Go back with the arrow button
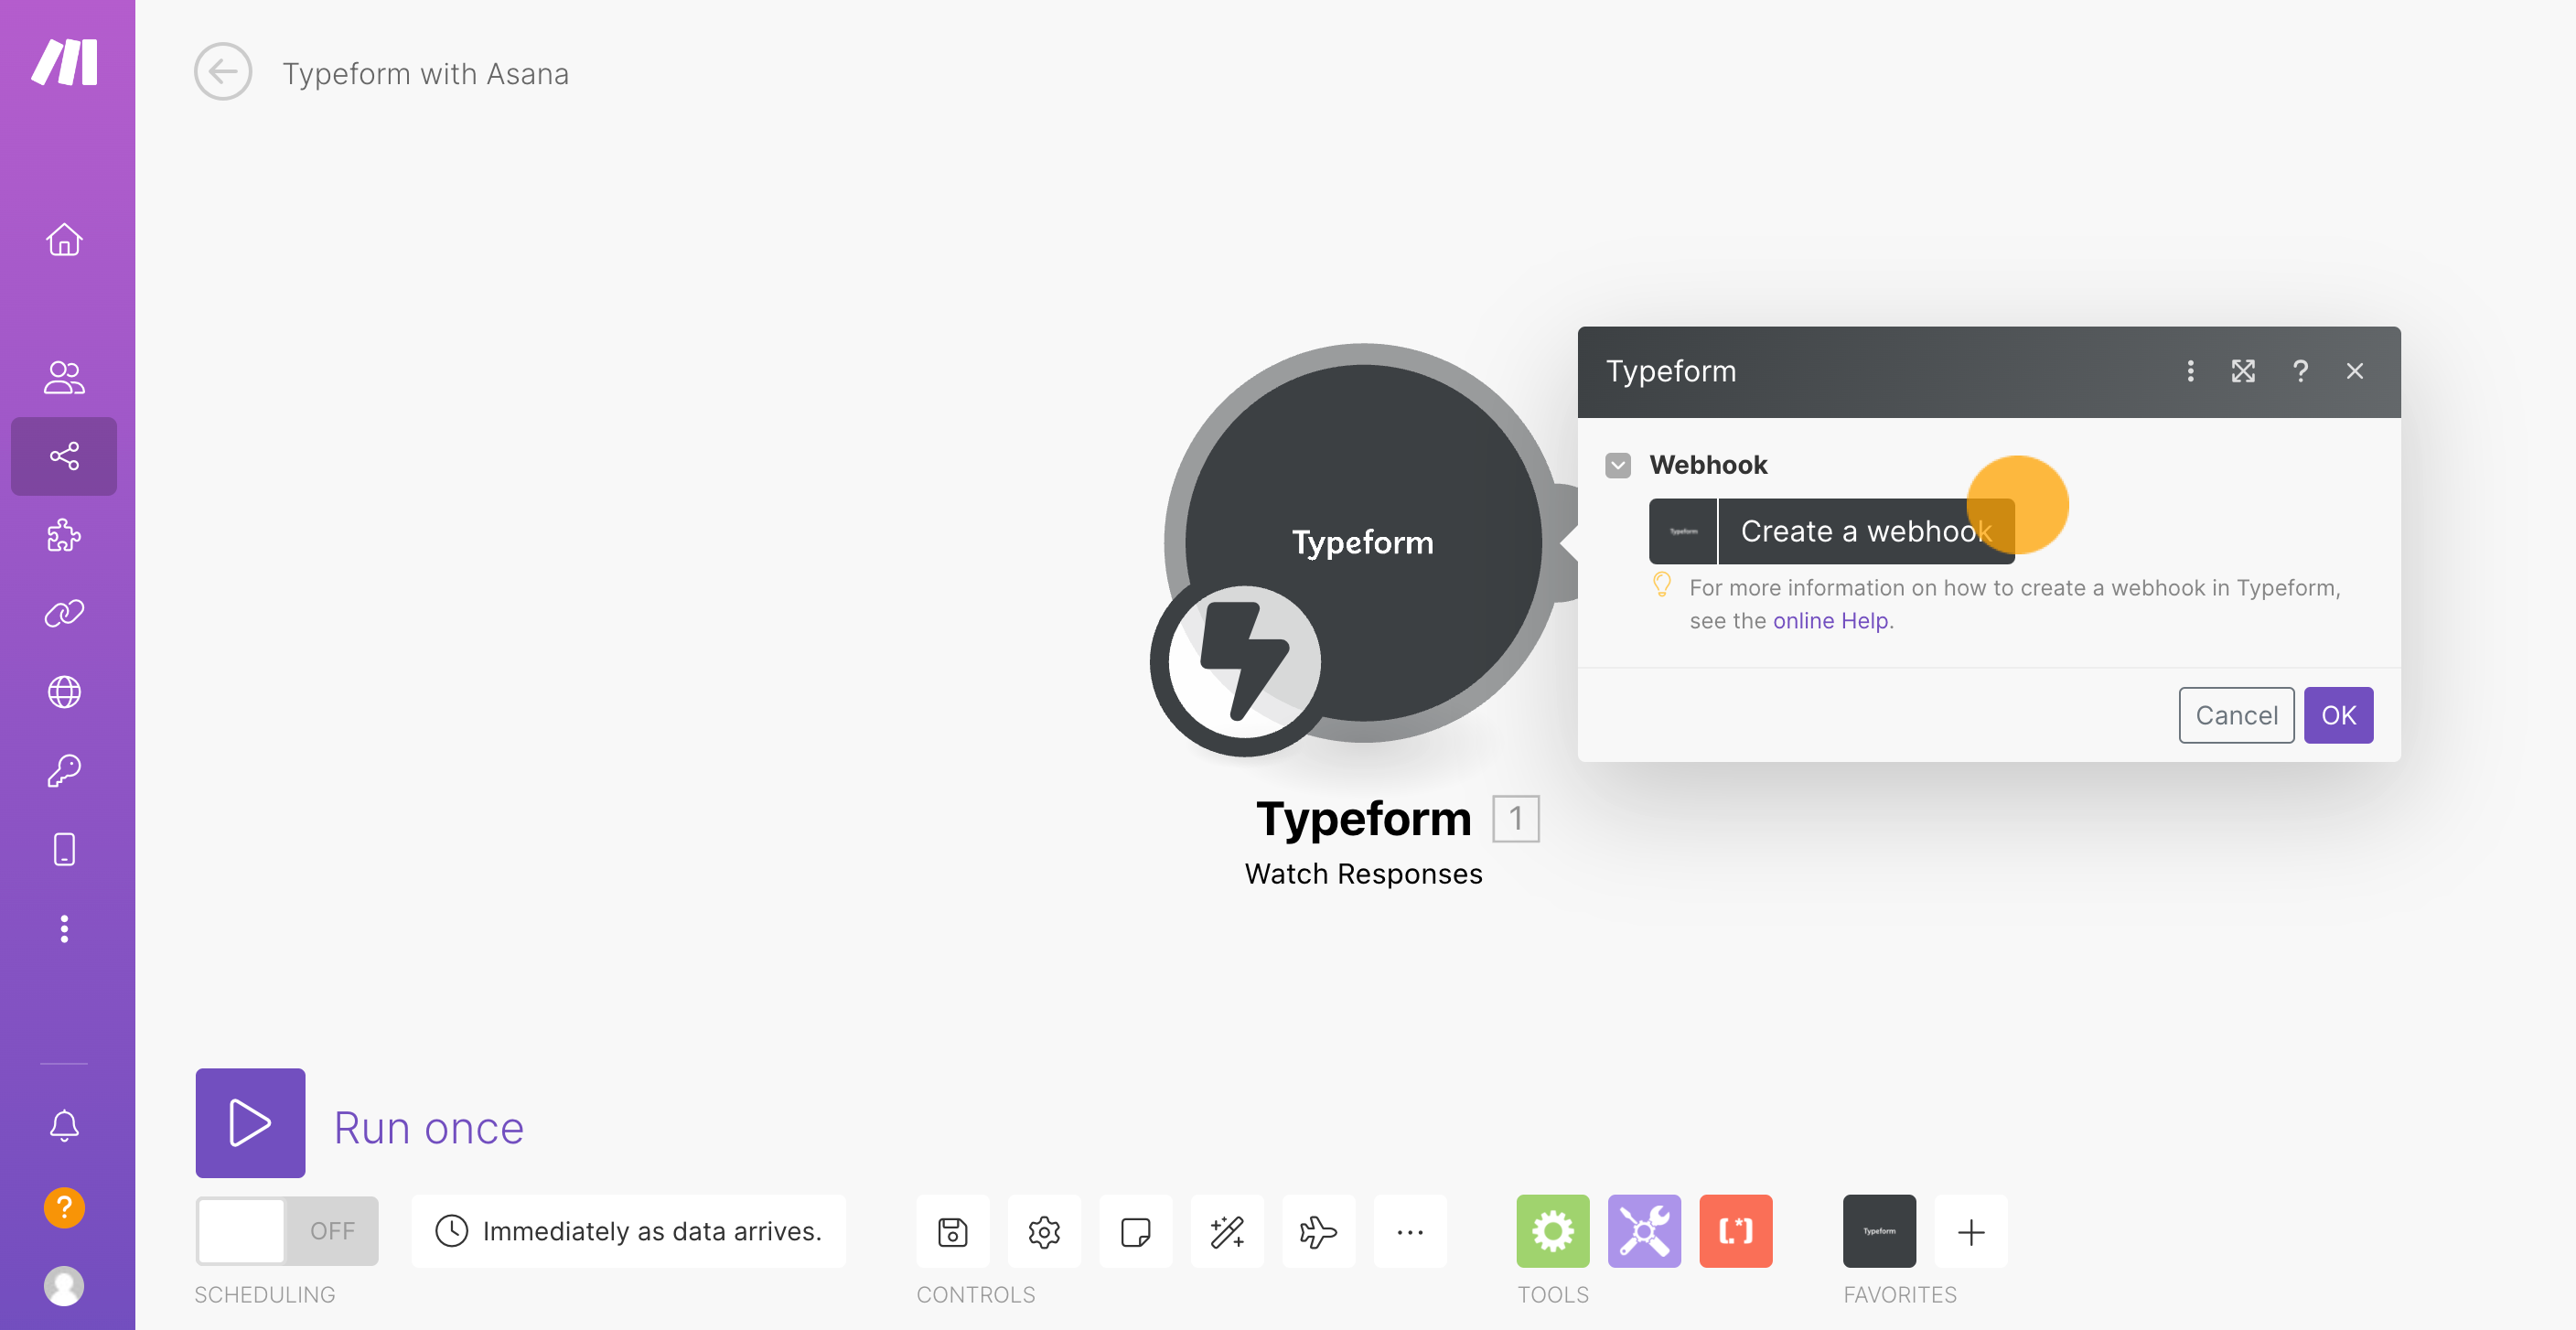 [222, 72]
